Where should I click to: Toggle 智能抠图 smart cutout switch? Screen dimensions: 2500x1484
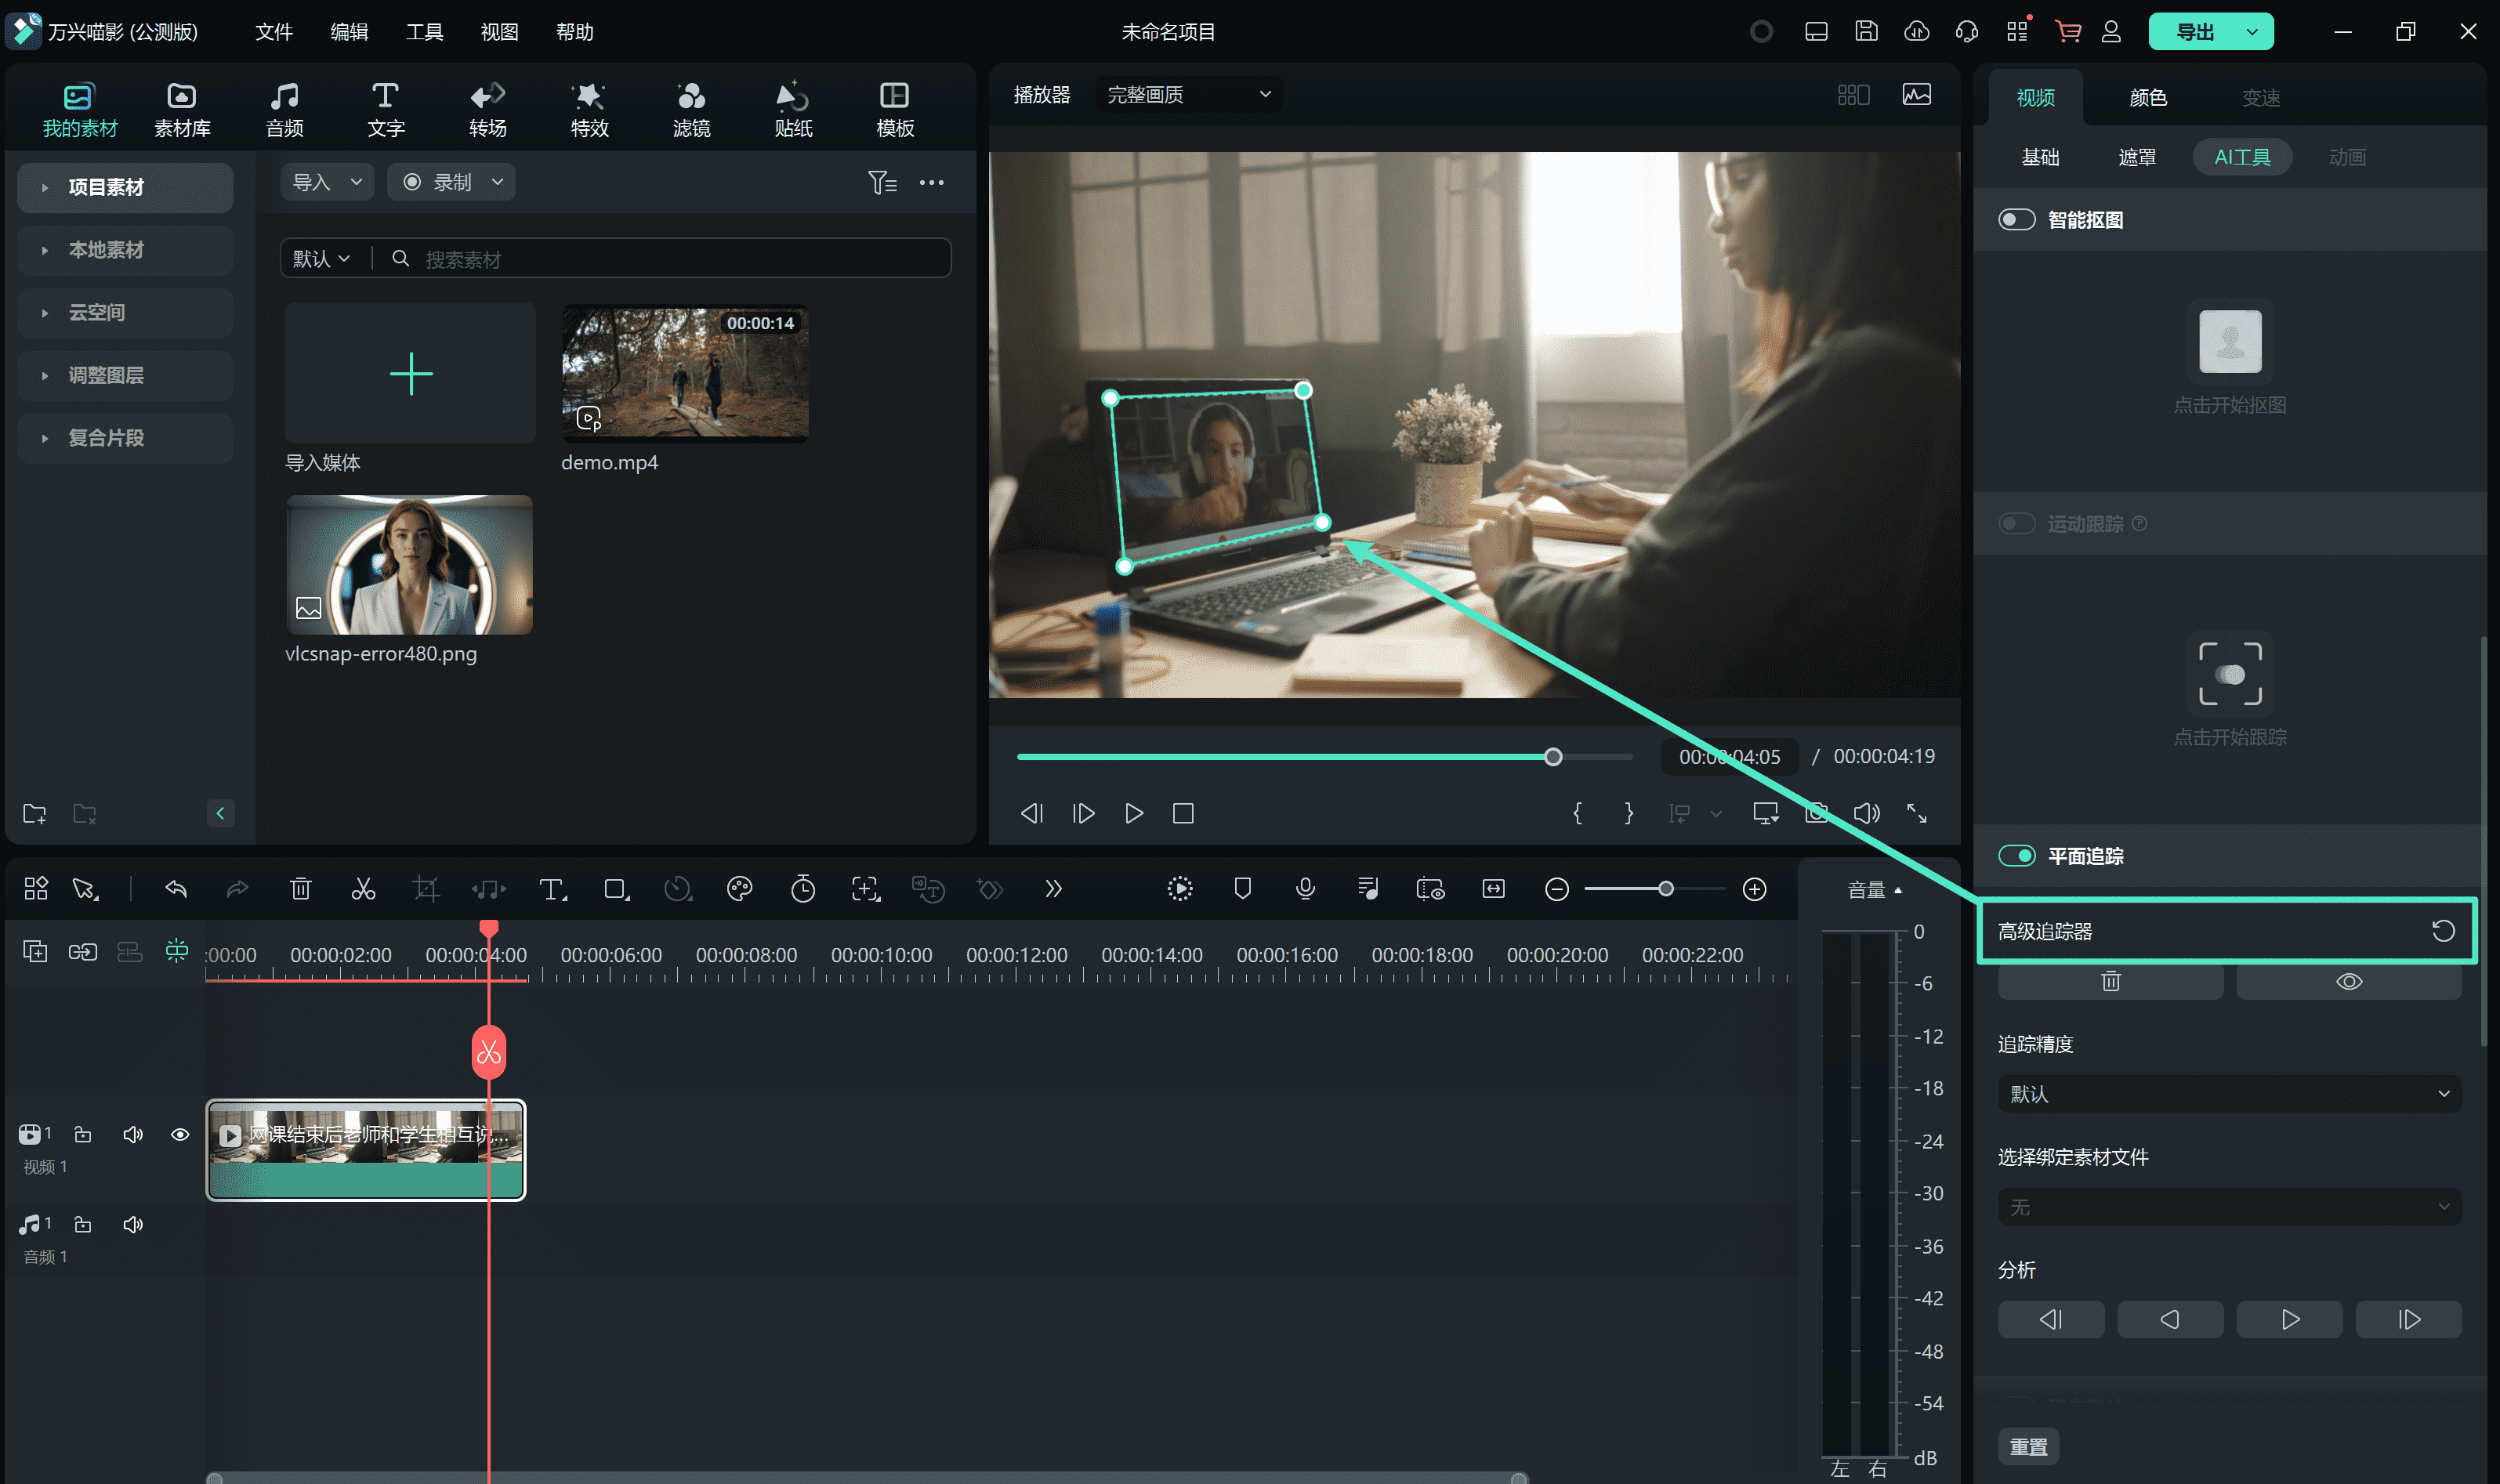pyautogui.click(x=2014, y=219)
